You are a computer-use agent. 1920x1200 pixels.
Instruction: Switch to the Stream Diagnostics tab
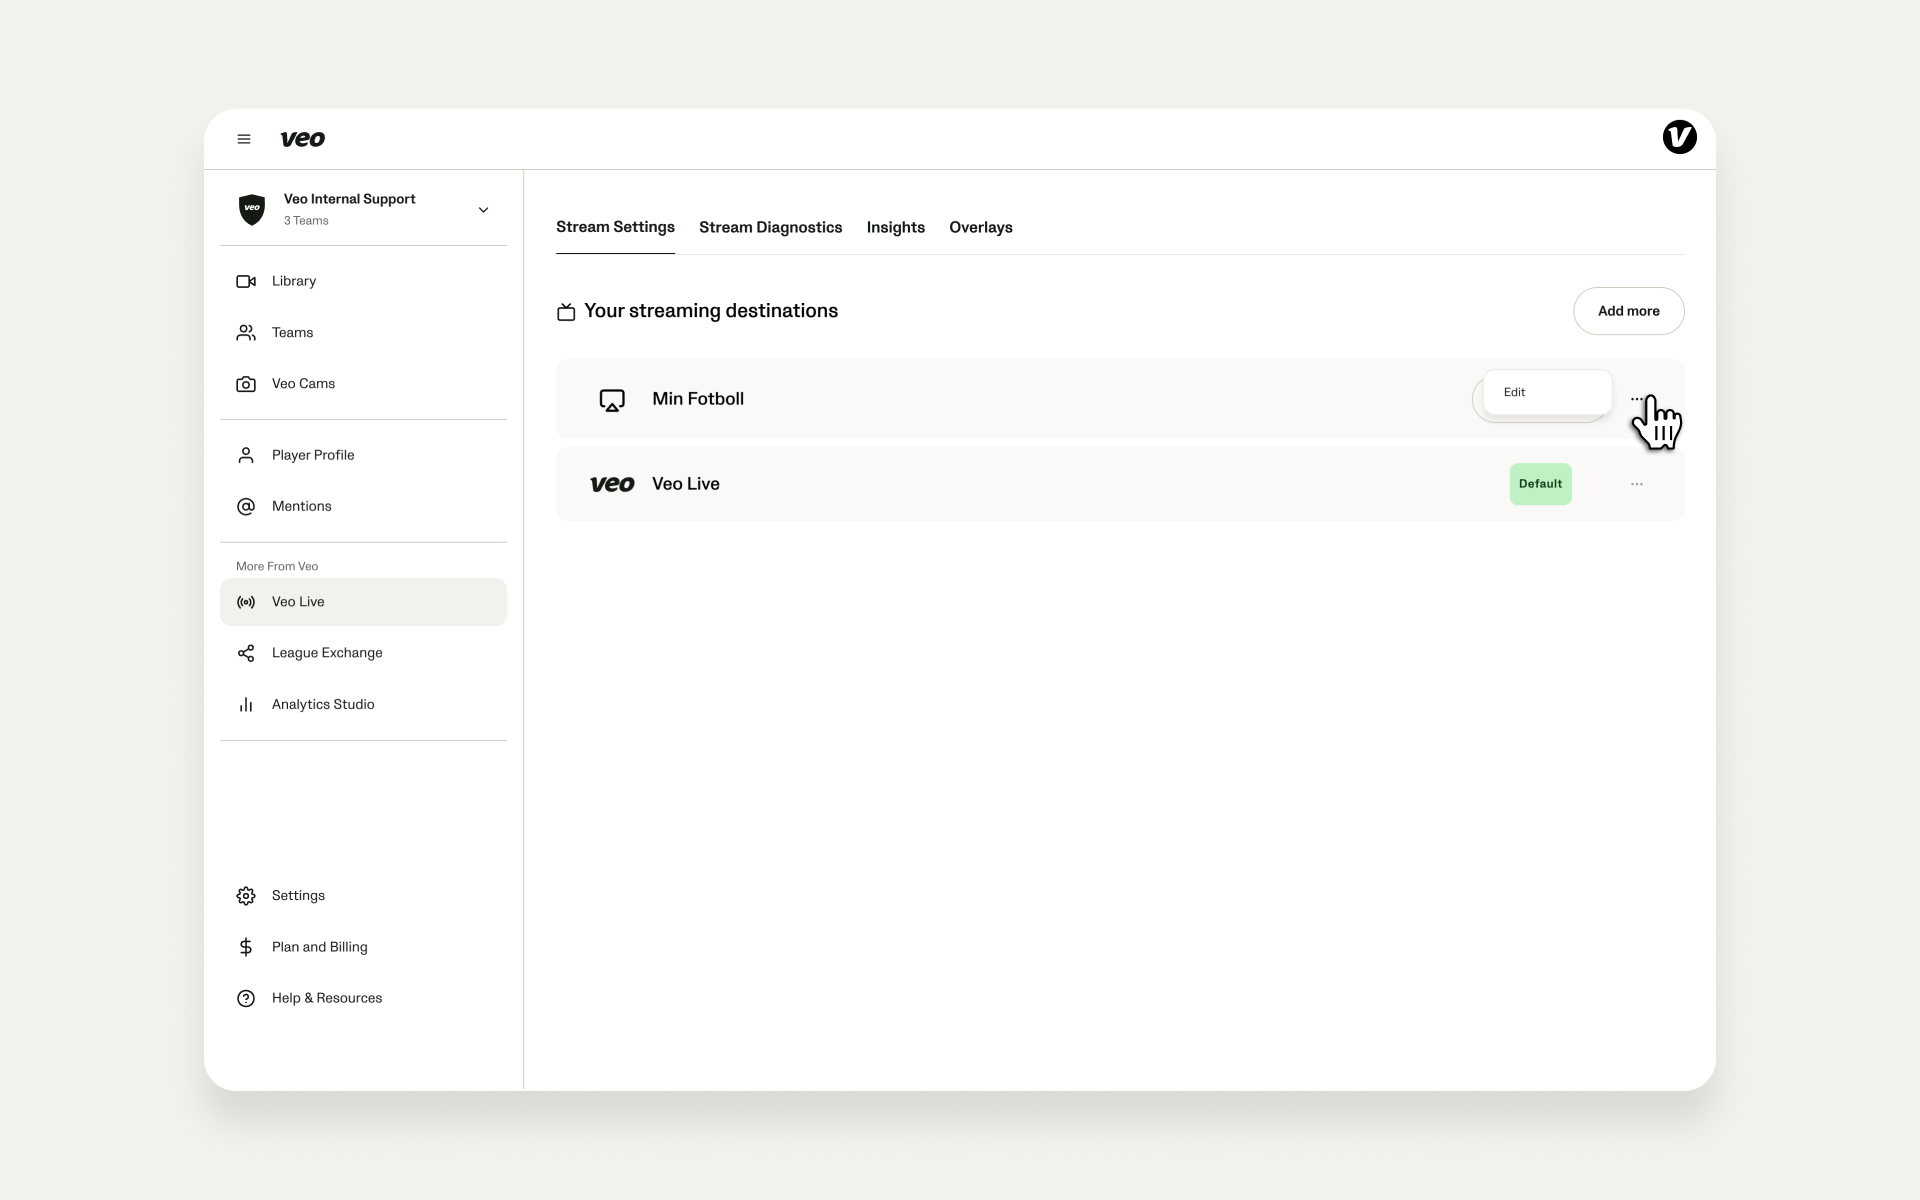[770, 227]
